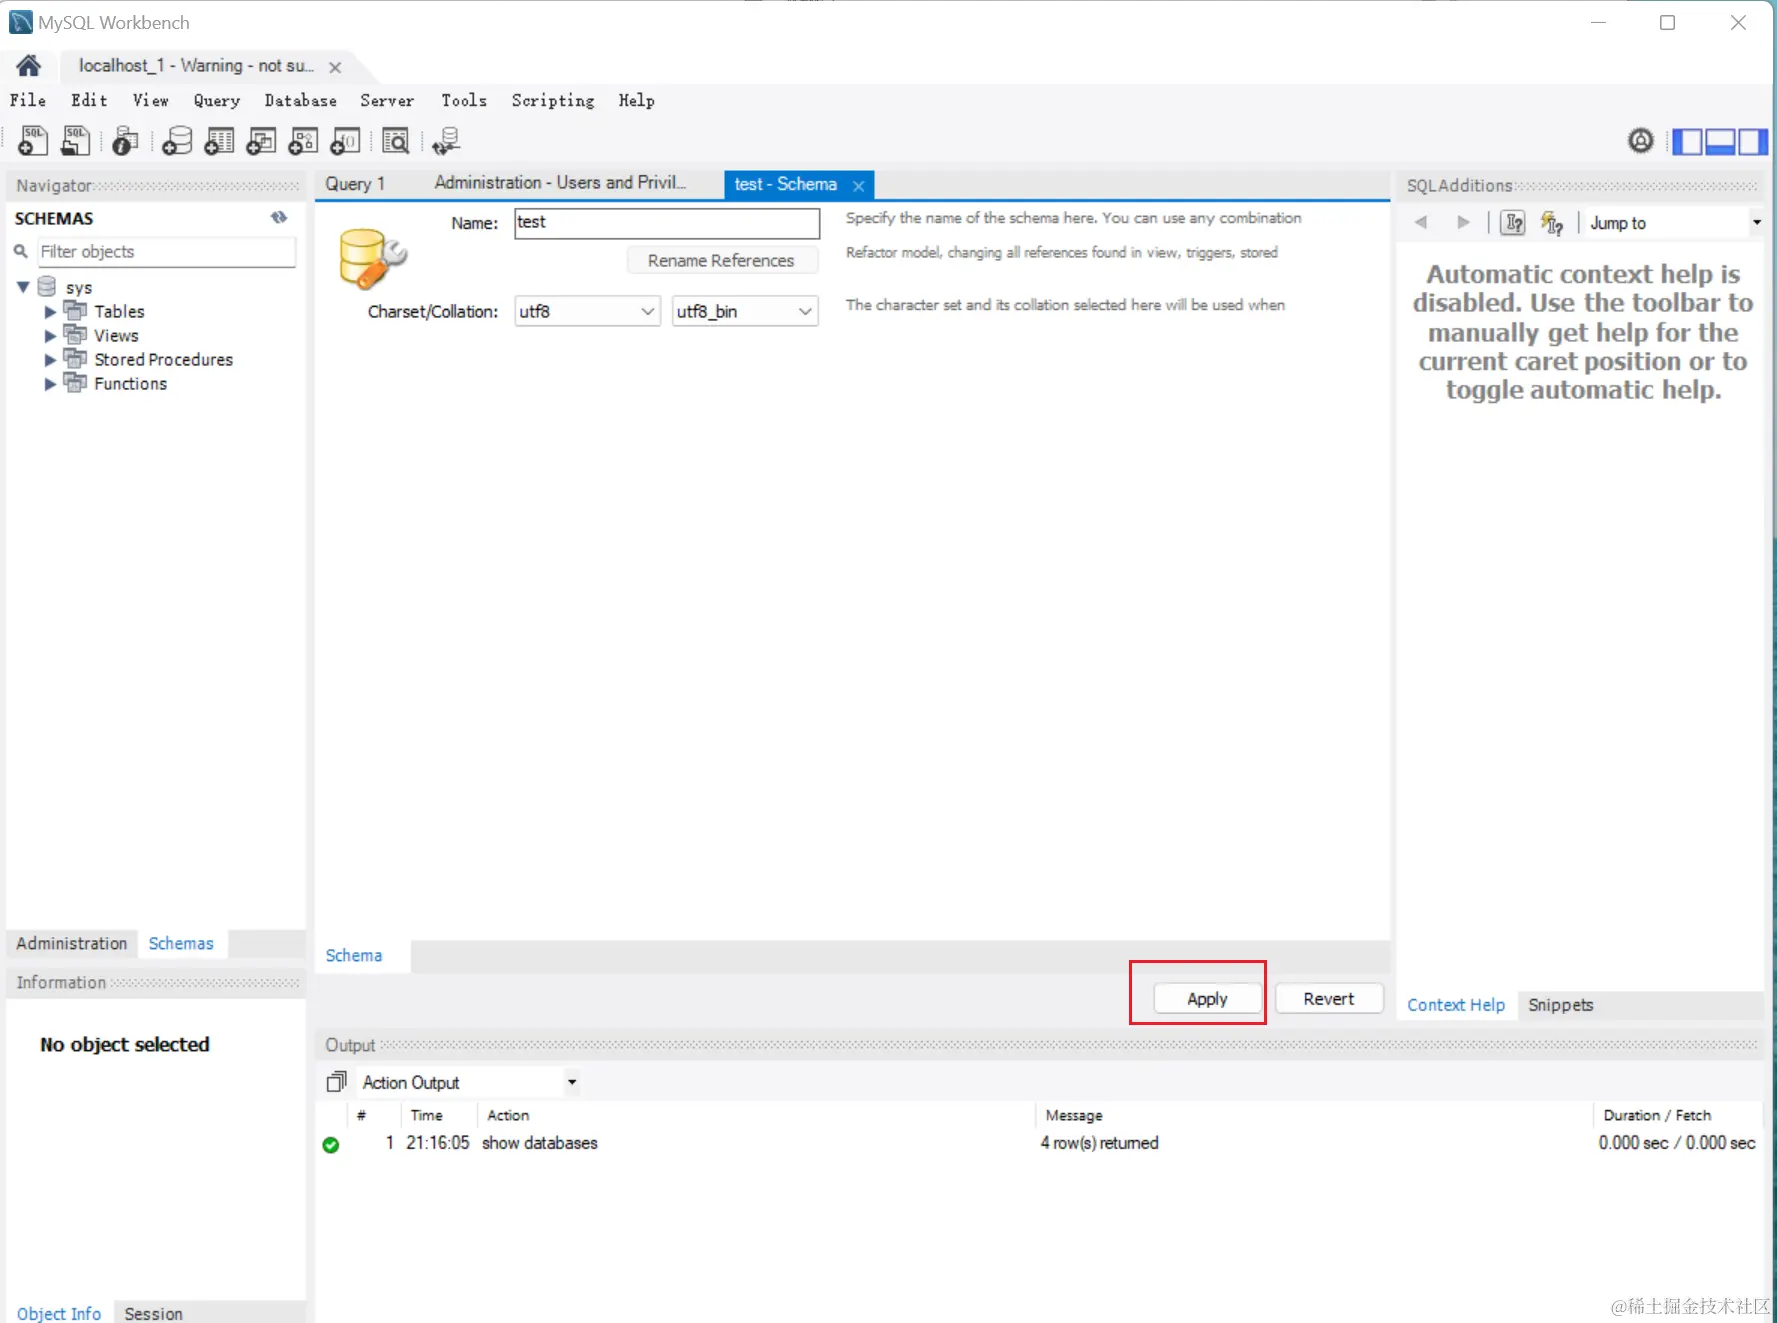The image size is (1777, 1323).
Task: Create a new schema from toolbar
Action: point(177,141)
